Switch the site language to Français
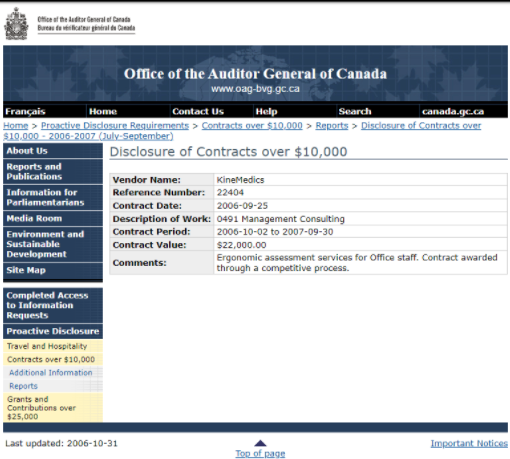This screenshot has width=510, height=459. (x=25, y=111)
